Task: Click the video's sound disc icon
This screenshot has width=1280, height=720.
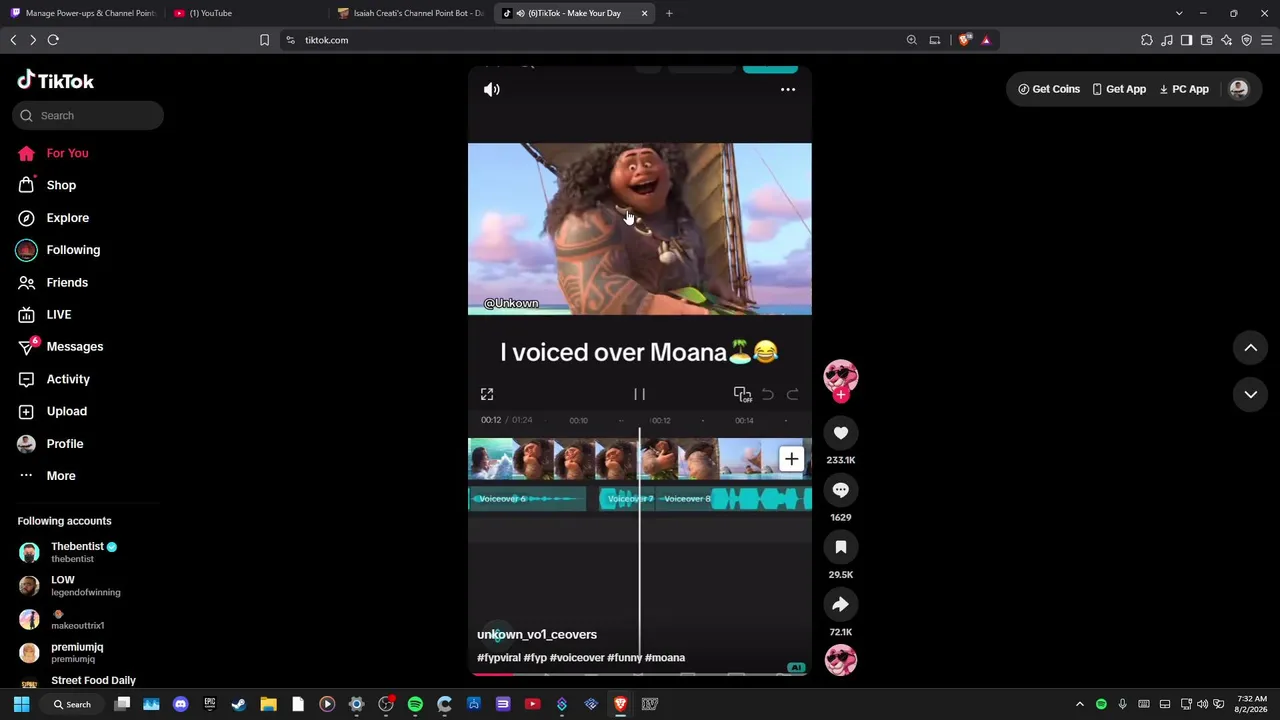Action: coord(841,661)
